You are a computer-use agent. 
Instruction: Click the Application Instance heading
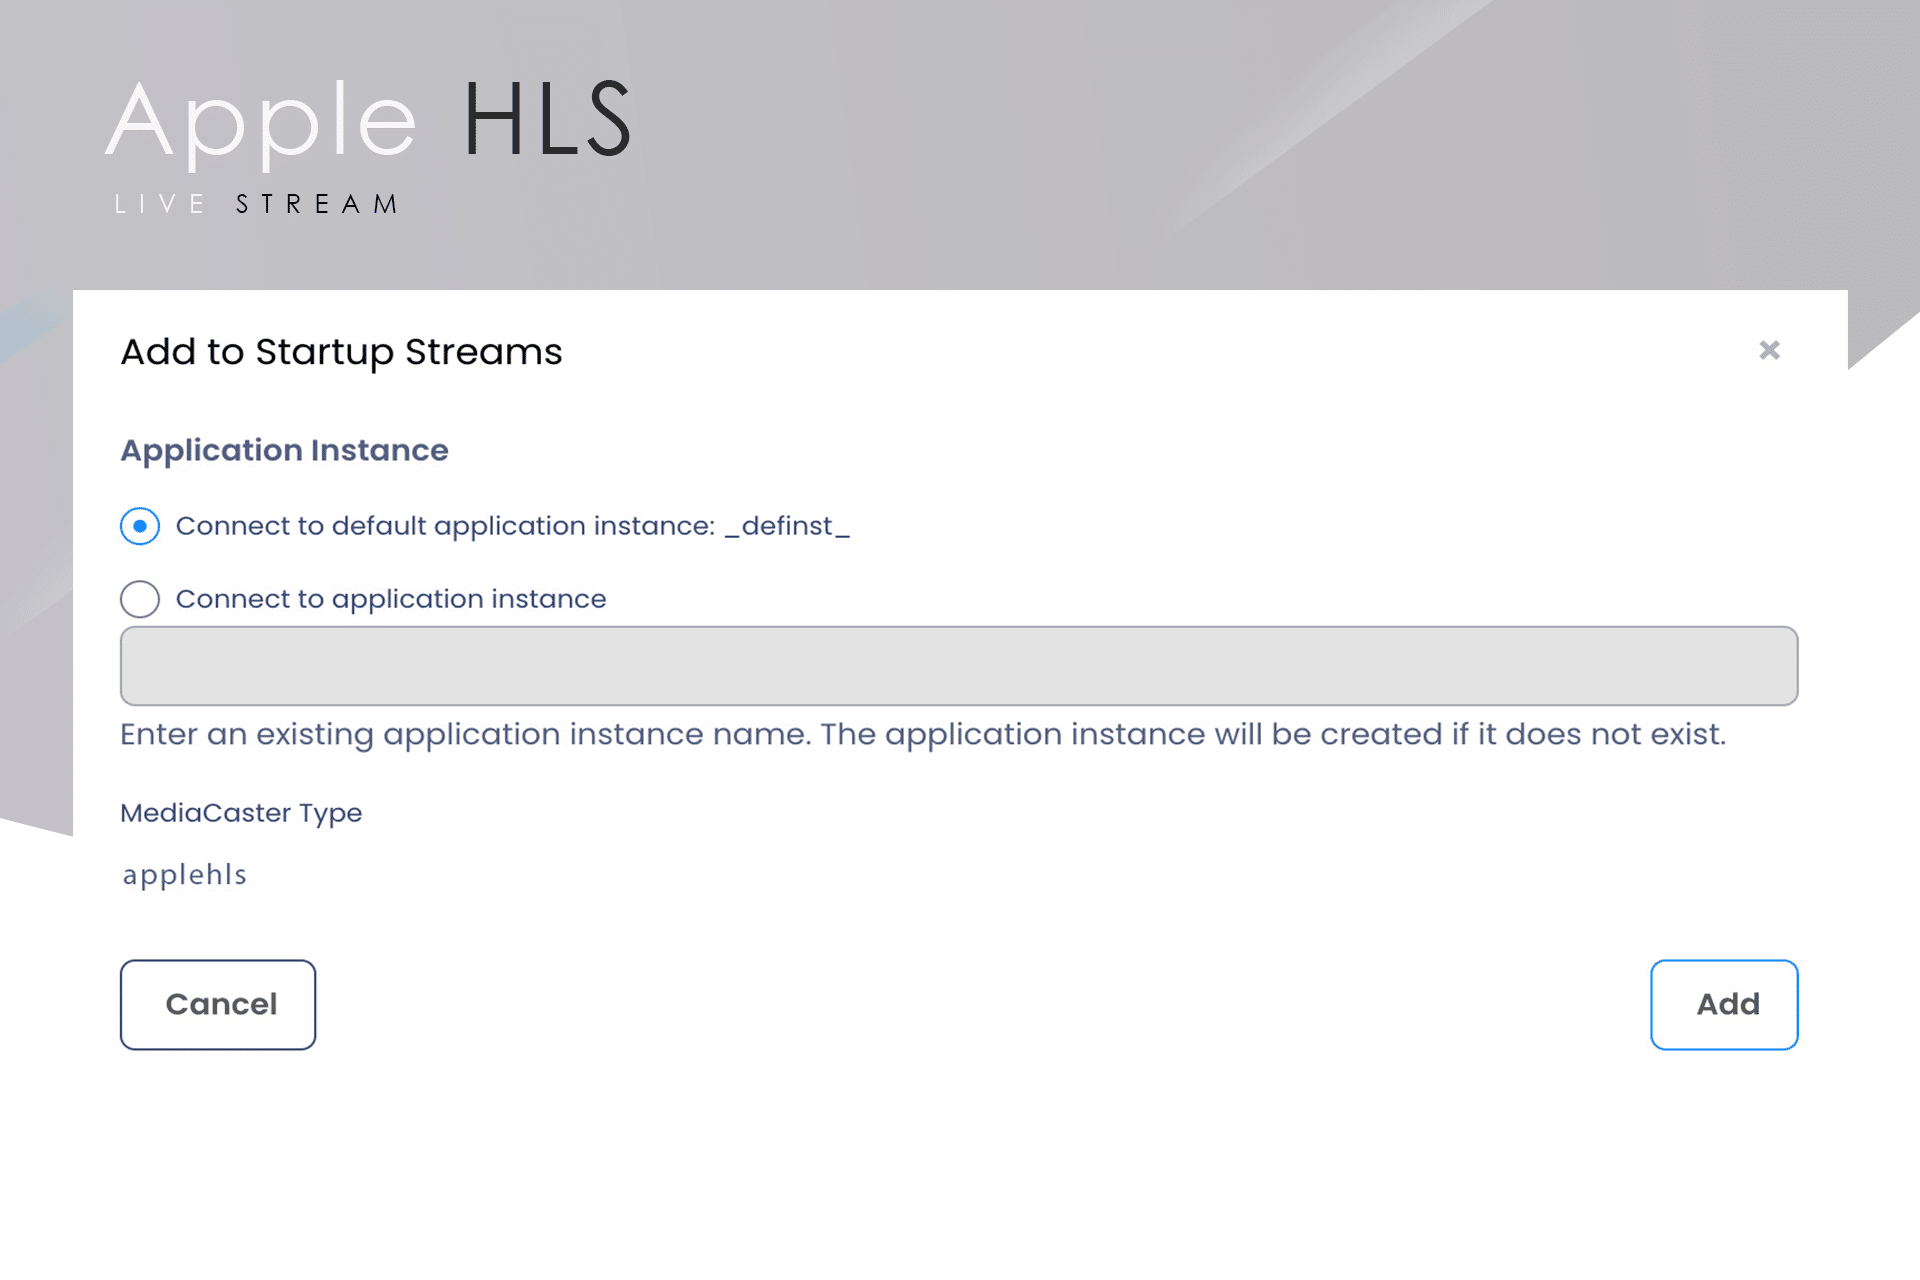point(284,451)
